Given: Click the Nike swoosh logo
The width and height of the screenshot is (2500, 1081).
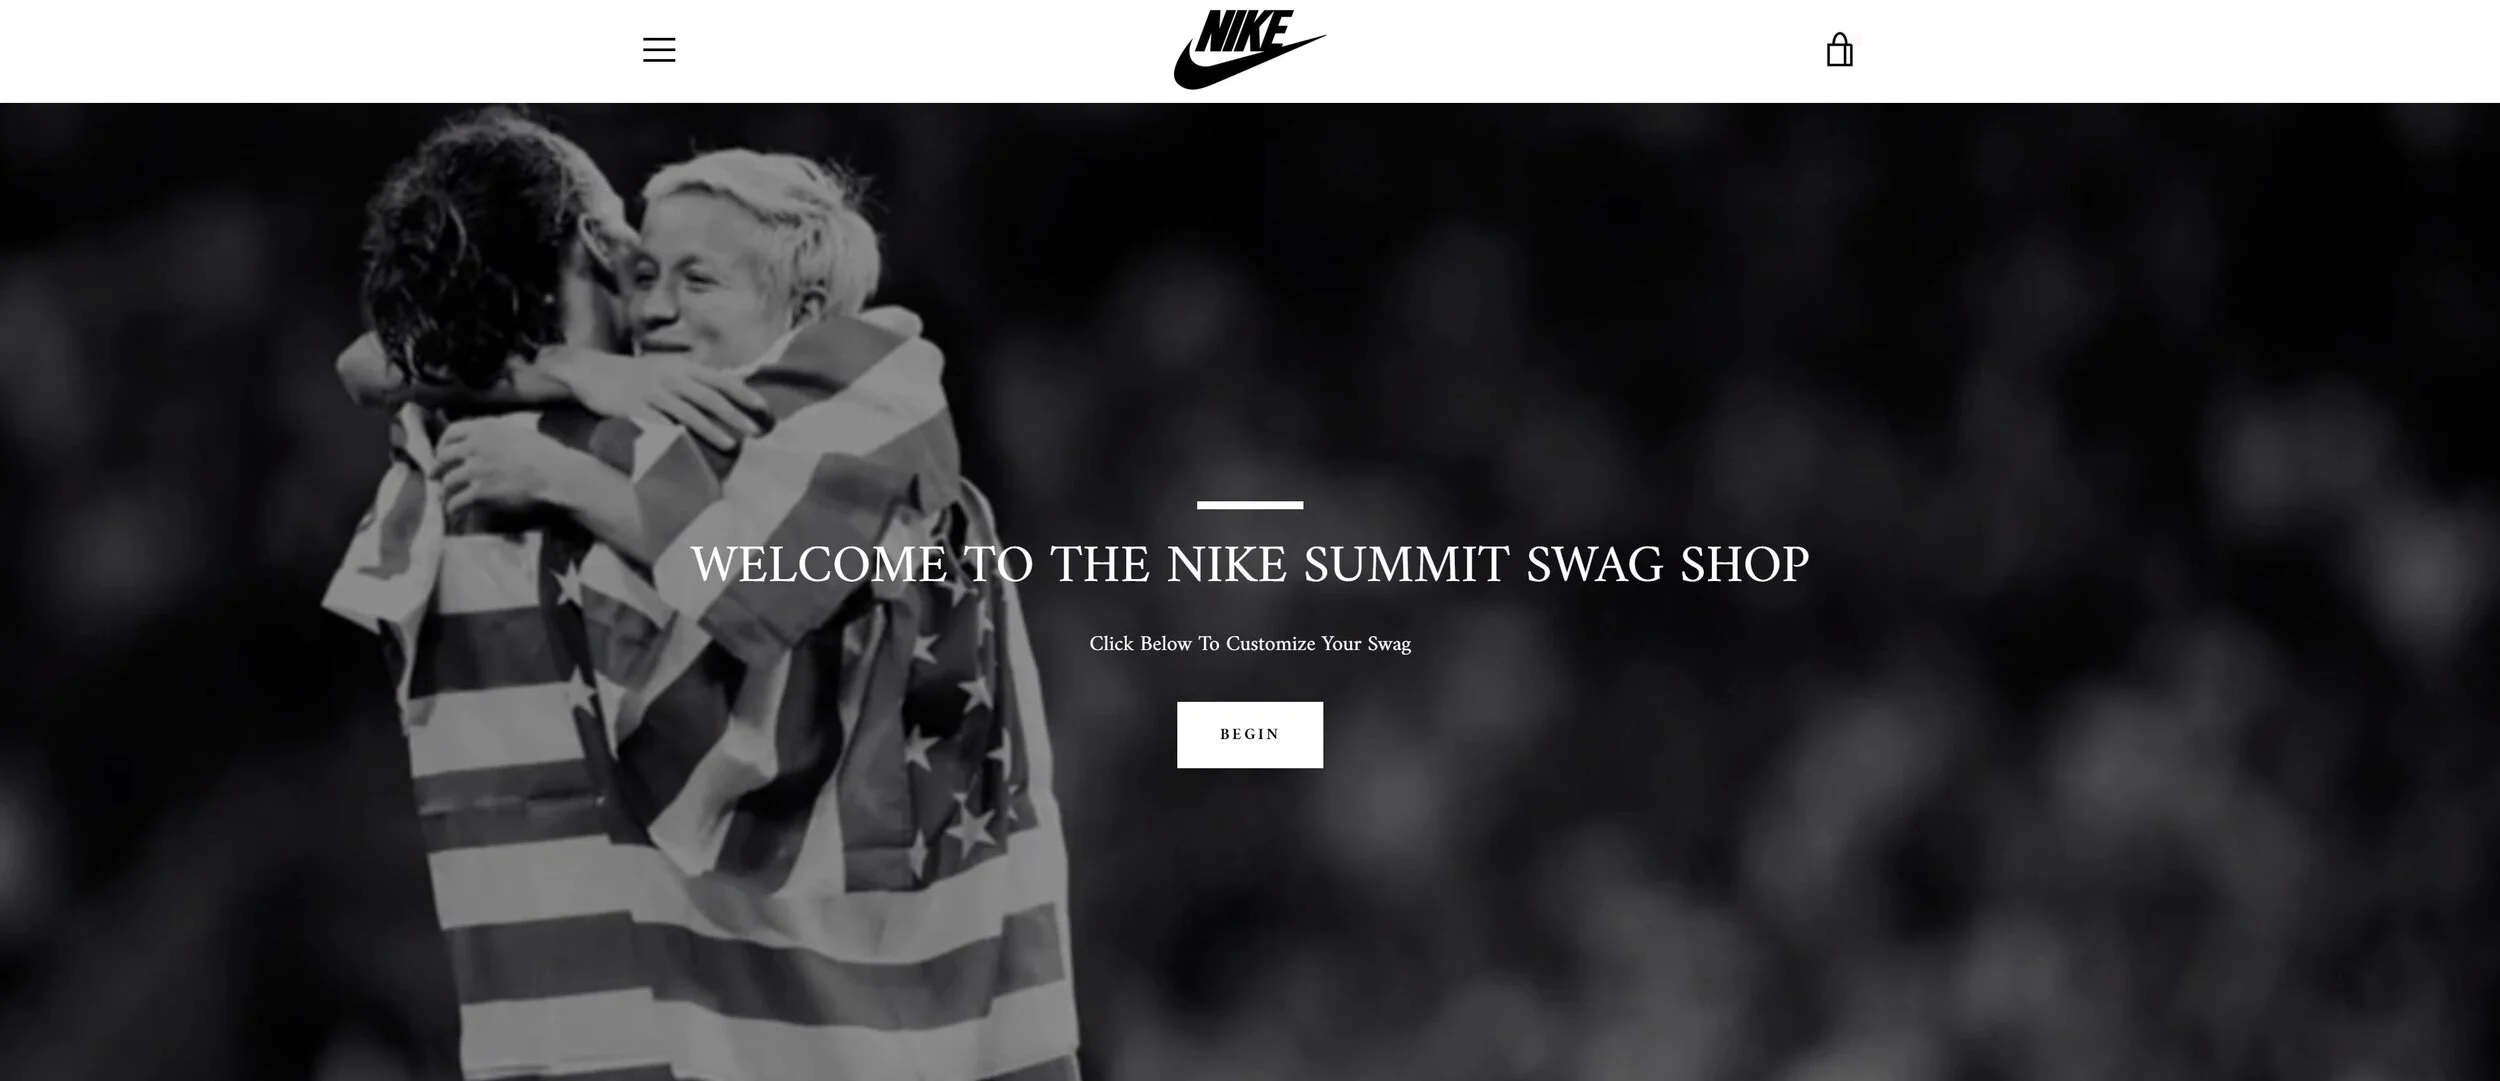Looking at the screenshot, I should [1249, 50].
